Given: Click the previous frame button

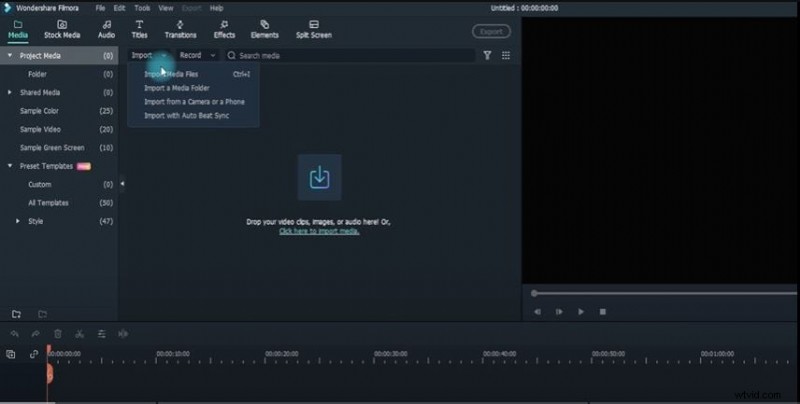Looking at the screenshot, I should [x=537, y=312].
